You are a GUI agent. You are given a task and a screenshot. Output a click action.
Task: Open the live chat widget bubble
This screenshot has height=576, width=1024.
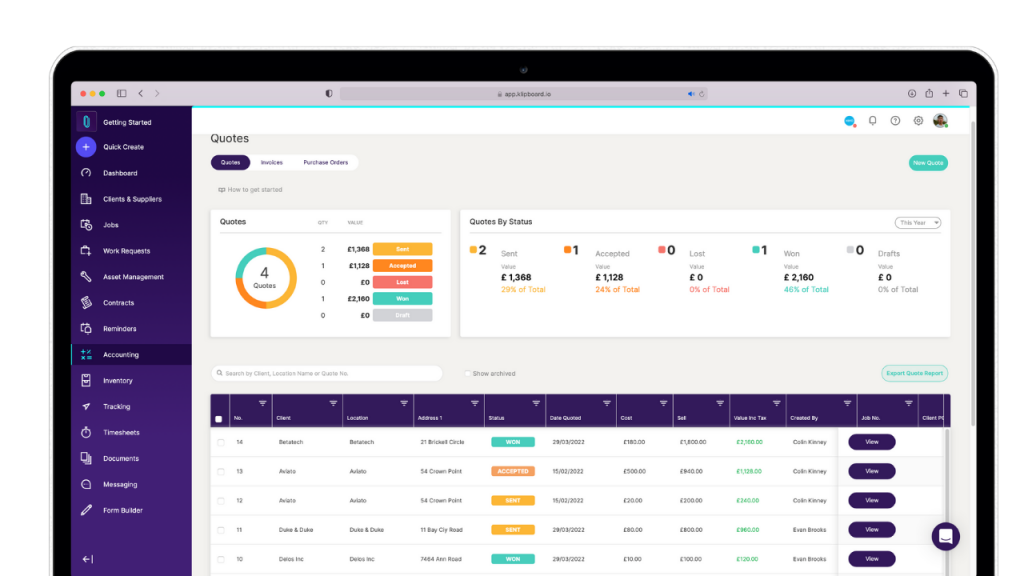click(x=946, y=537)
